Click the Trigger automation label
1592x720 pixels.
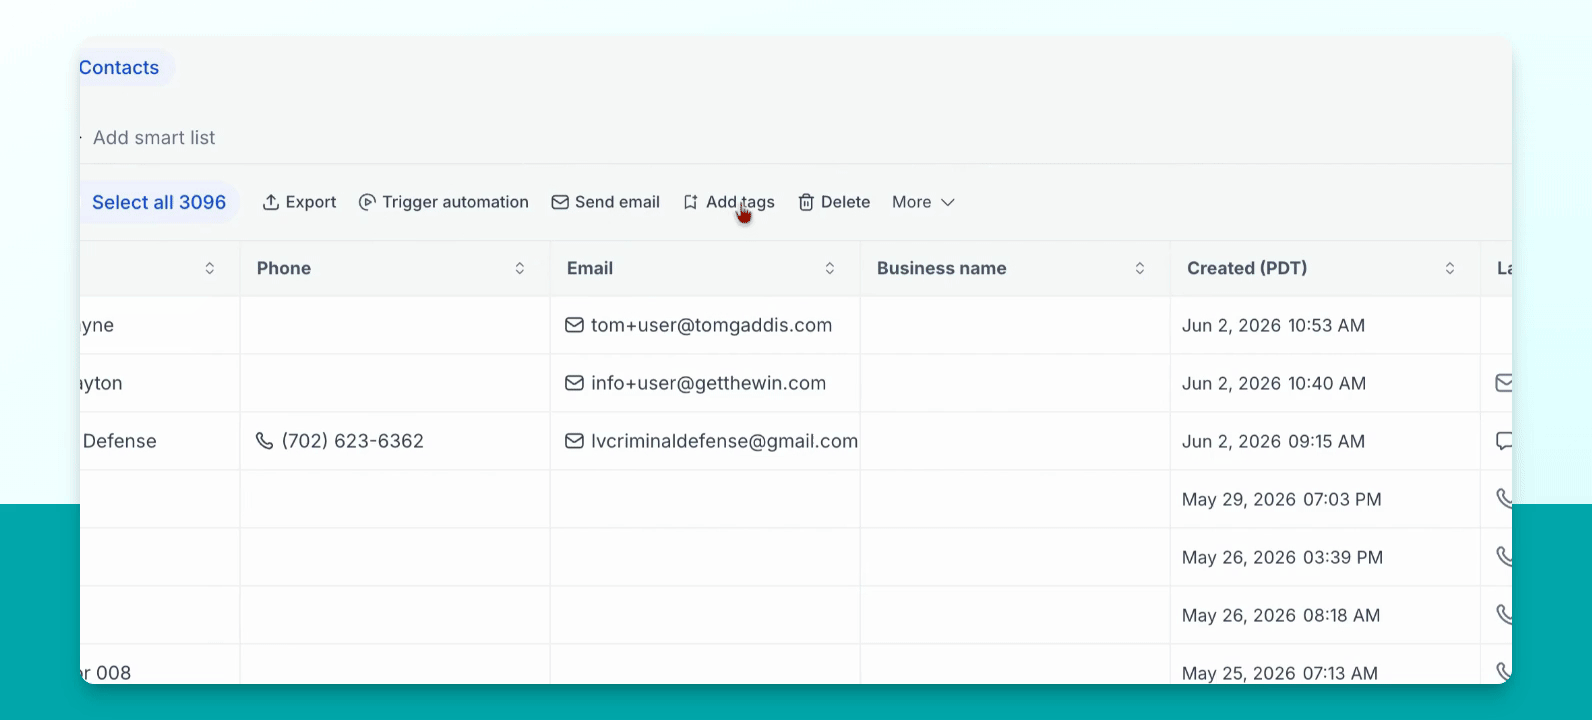(x=455, y=202)
